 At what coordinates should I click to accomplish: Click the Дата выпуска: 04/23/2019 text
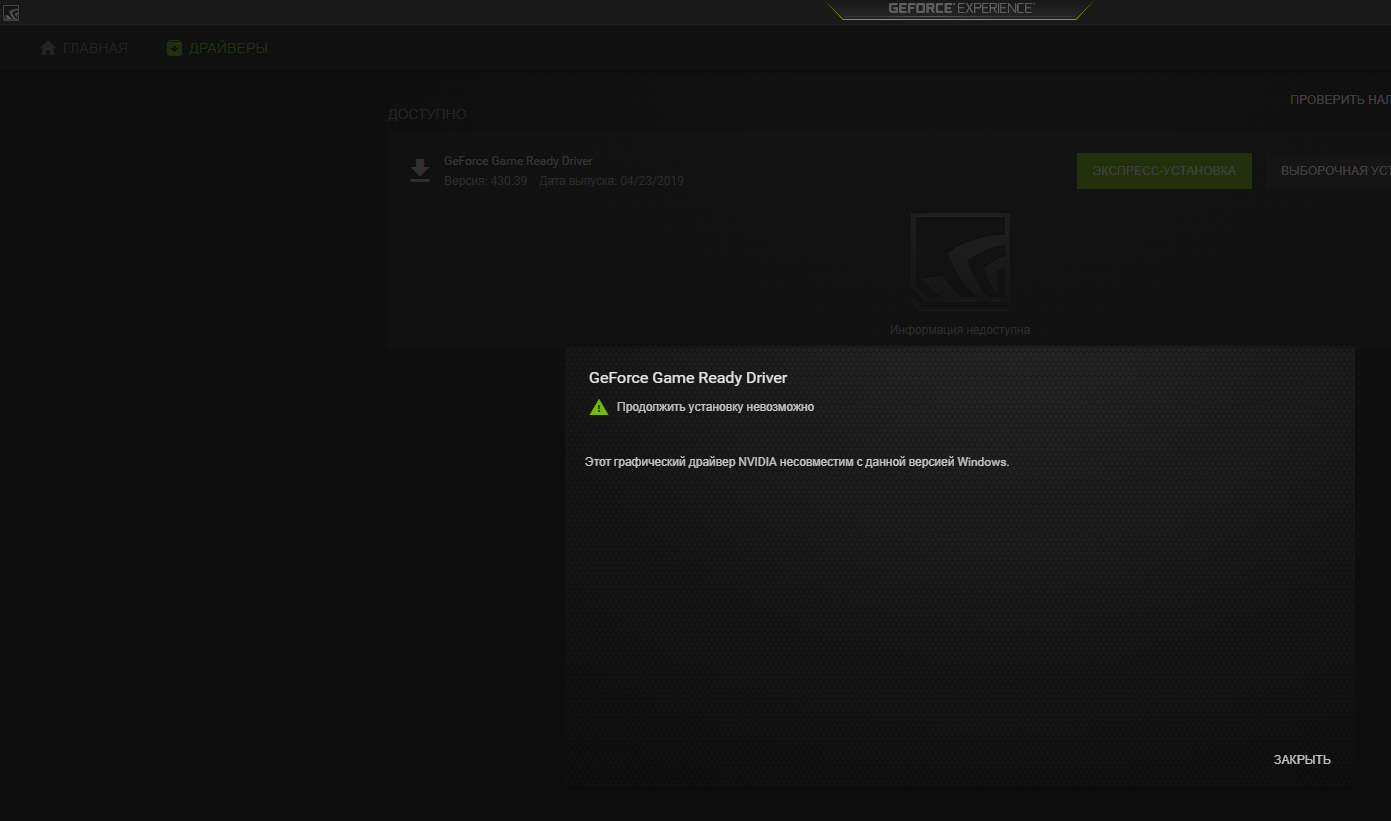(611, 181)
